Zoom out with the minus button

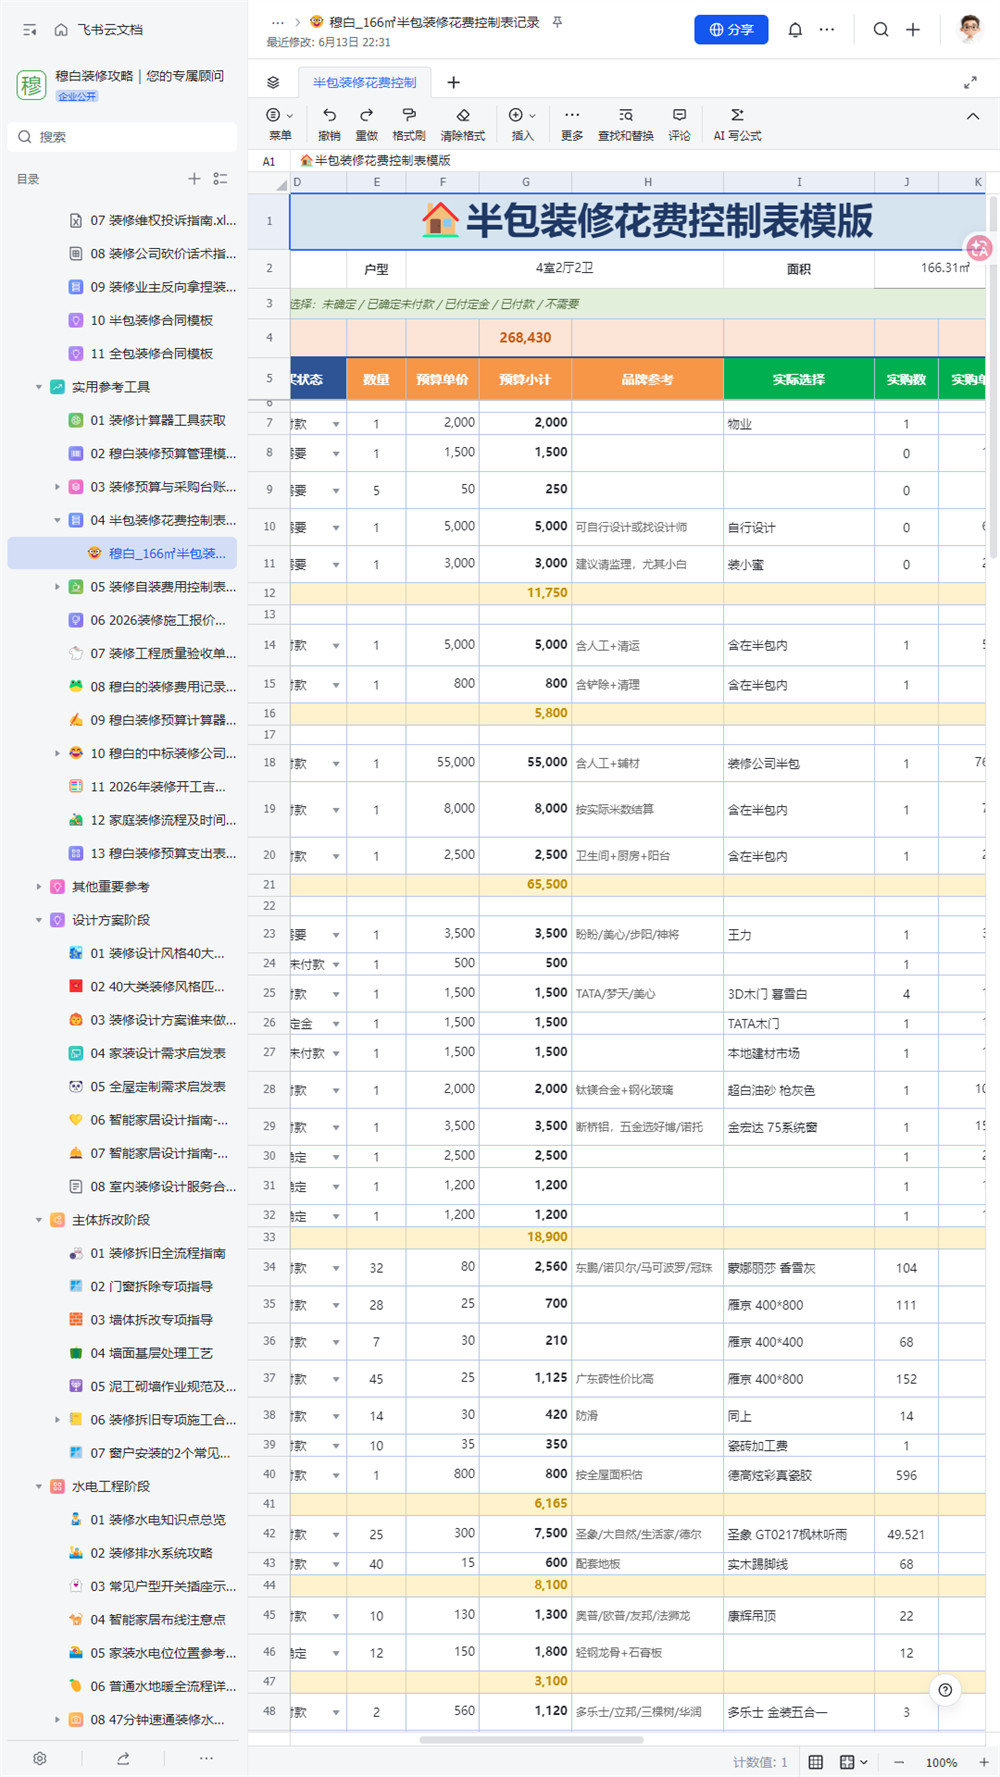(x=899, y=1762)
